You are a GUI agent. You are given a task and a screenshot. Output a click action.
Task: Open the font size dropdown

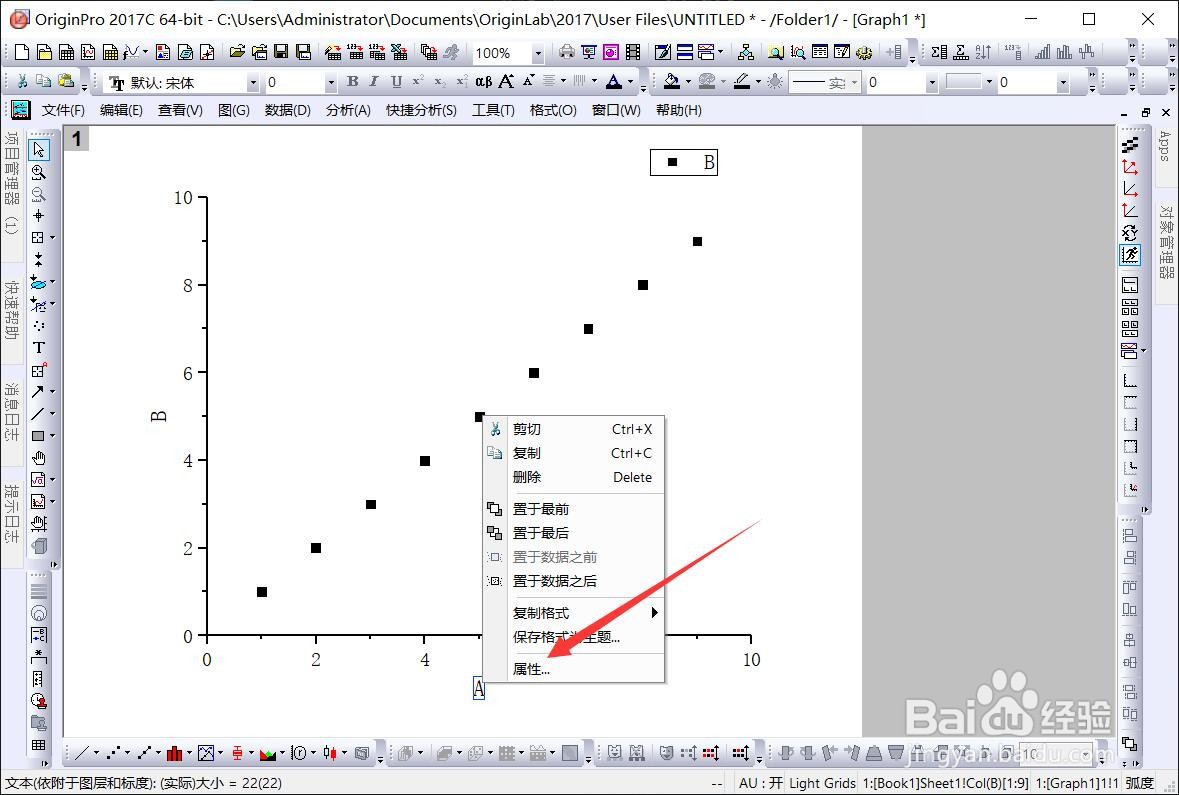(330, 82)
